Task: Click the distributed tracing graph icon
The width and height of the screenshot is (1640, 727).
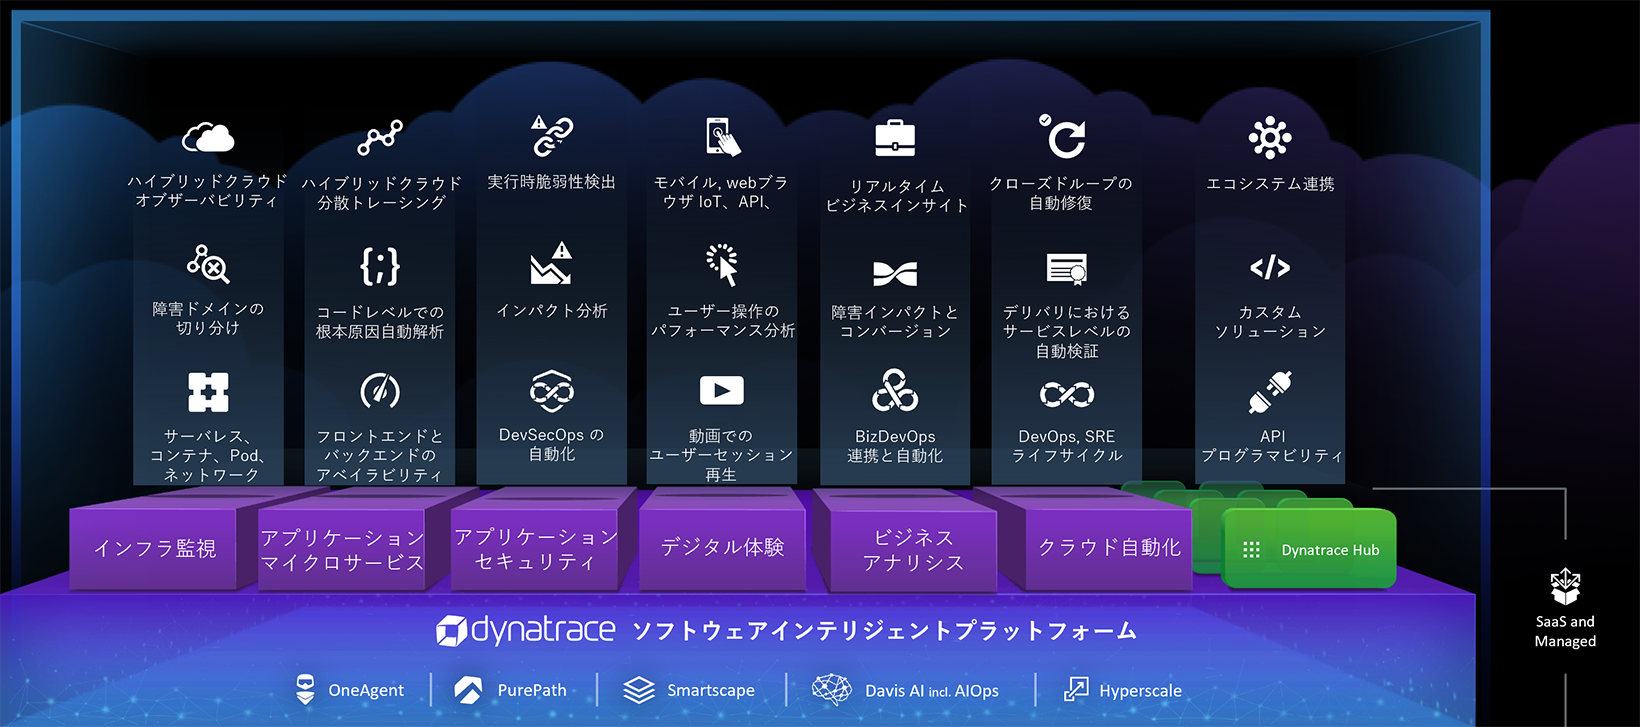Action: click(380, 138)
